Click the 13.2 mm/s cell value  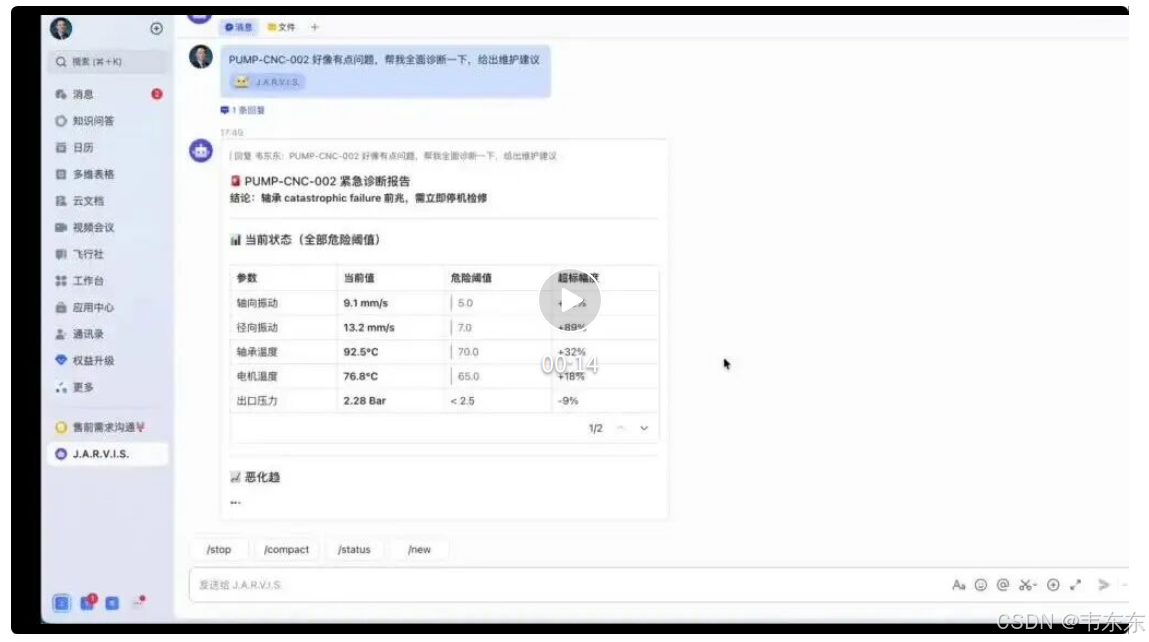[x=369, y=328]
